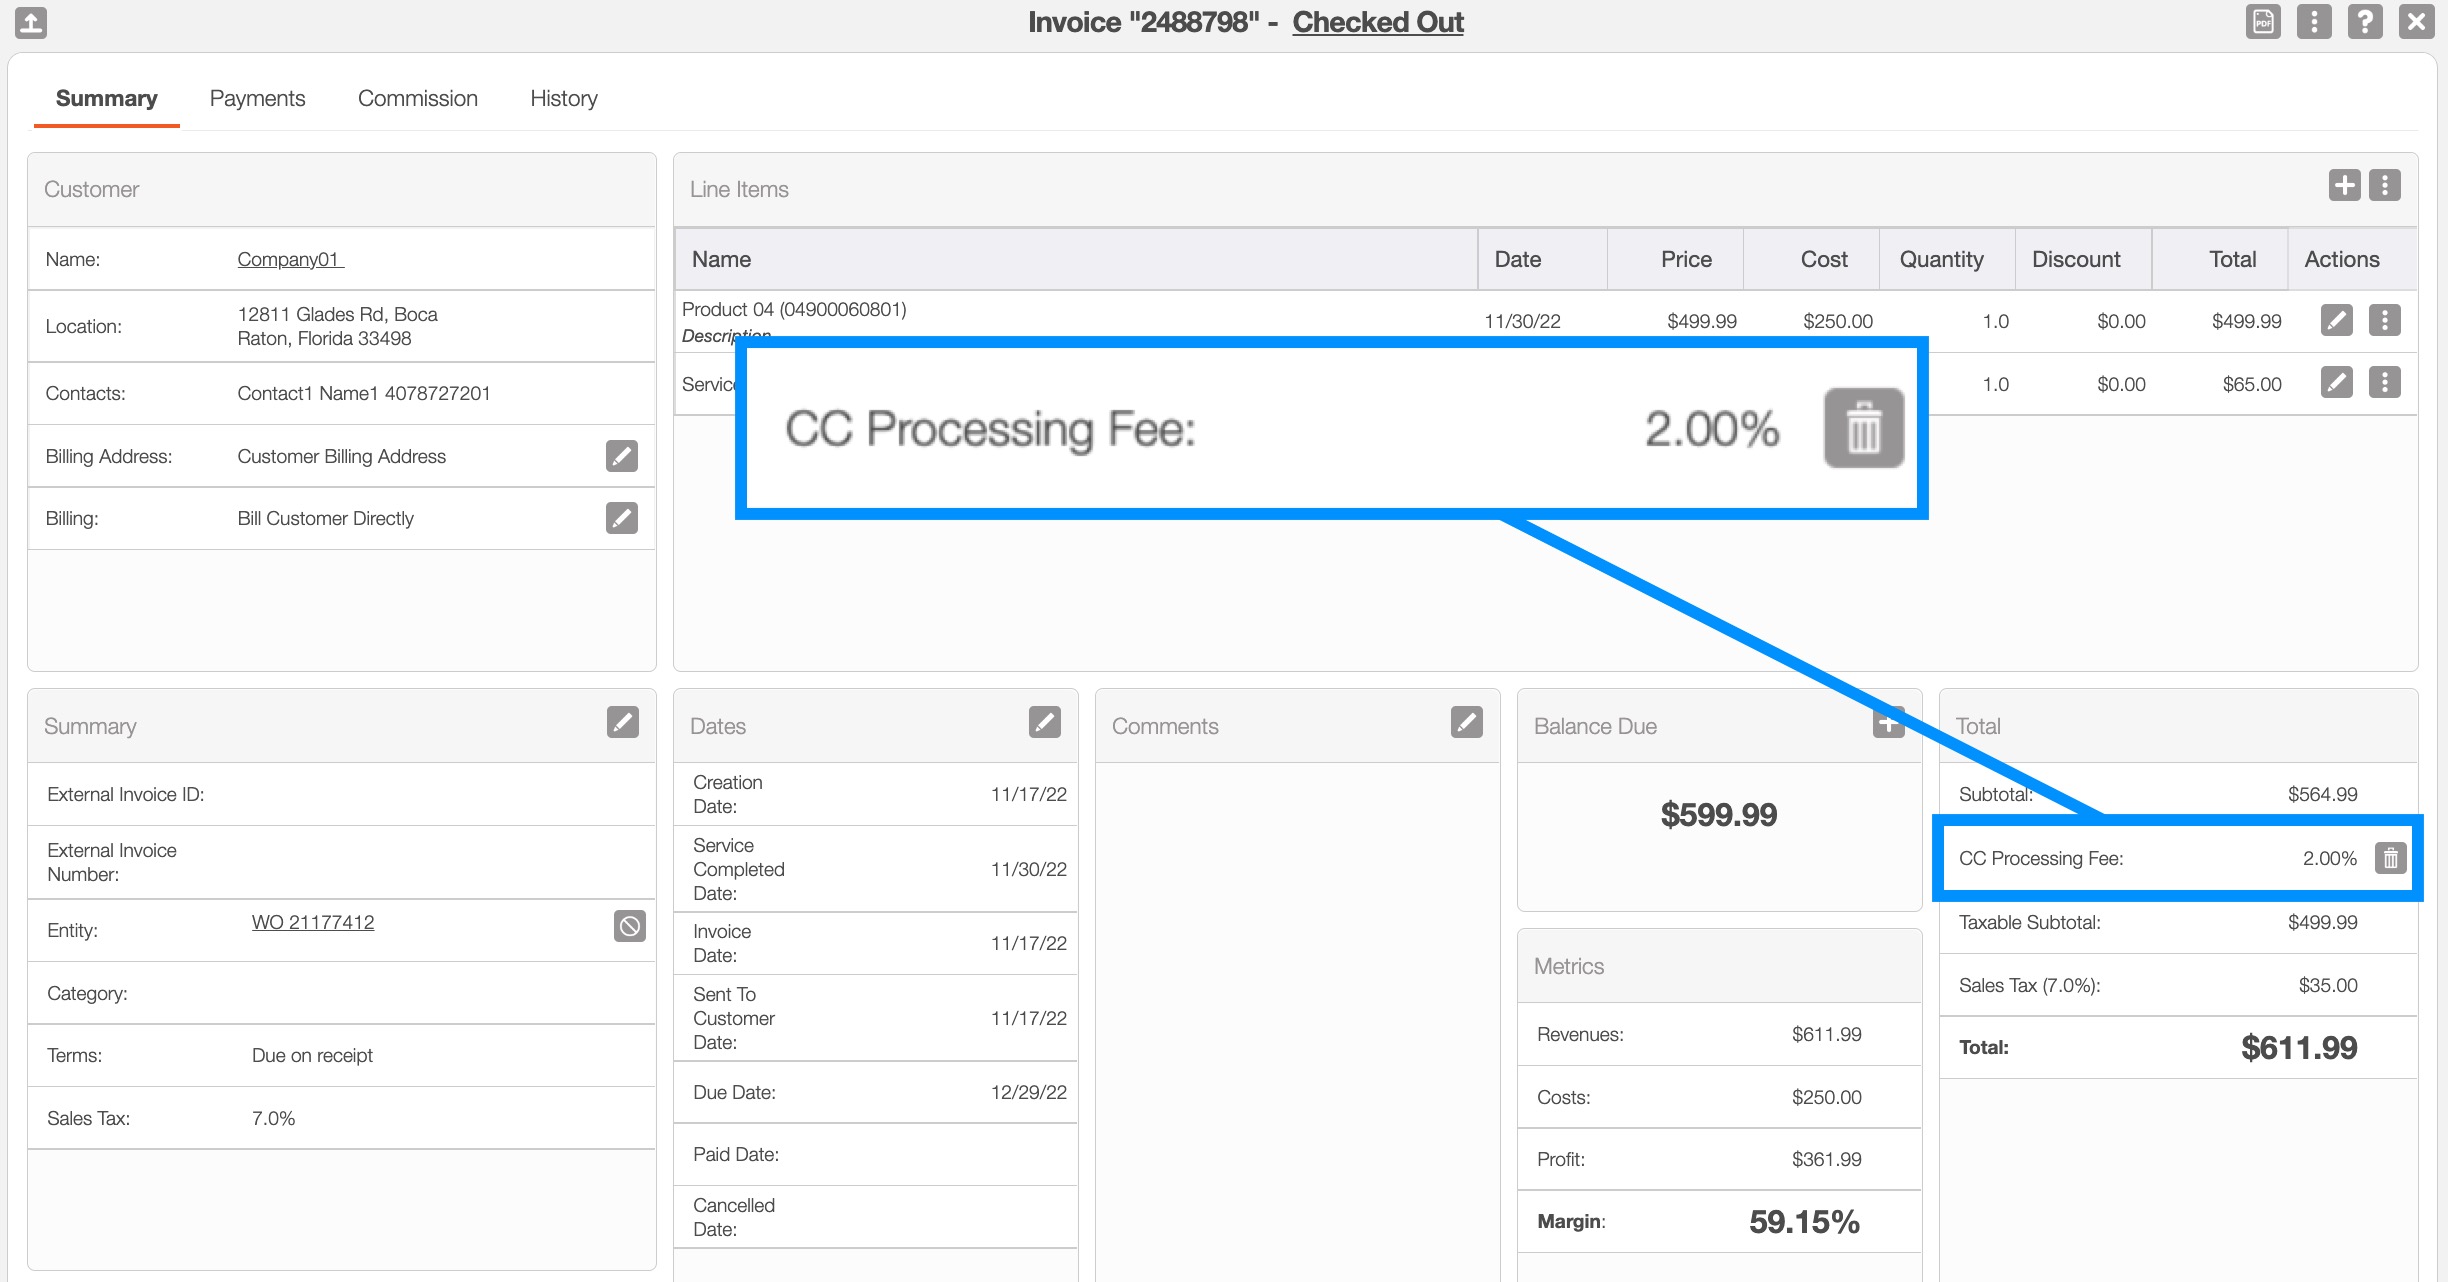Open the Company01 customer link
This screenshot has height=1282, width=2448.
[x=289, y=259]
